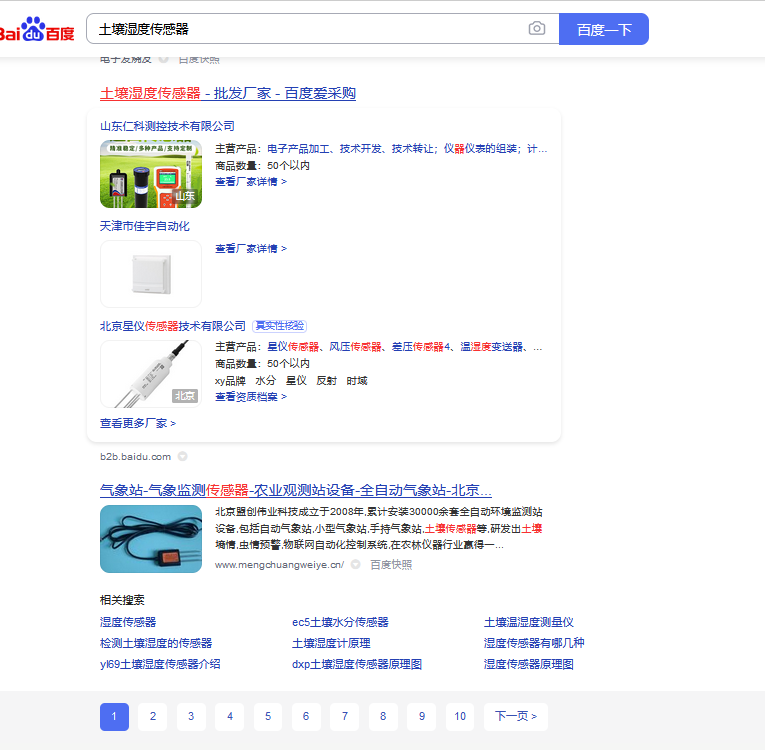The image size is (765, 750).
Task: Open 百度快照 for mengchuangweiye result
Action: (391, 565)
